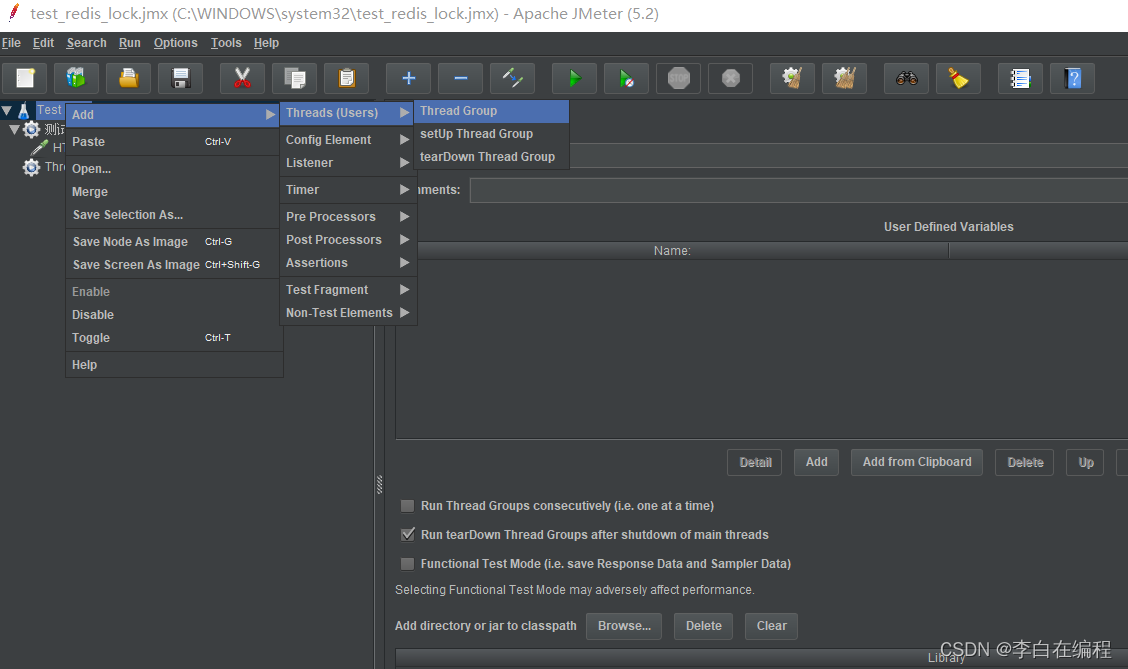The width and height of the screenshot is (1128, 669).
Task: Click the Reset Search broom icon
Action: point(958,78)
